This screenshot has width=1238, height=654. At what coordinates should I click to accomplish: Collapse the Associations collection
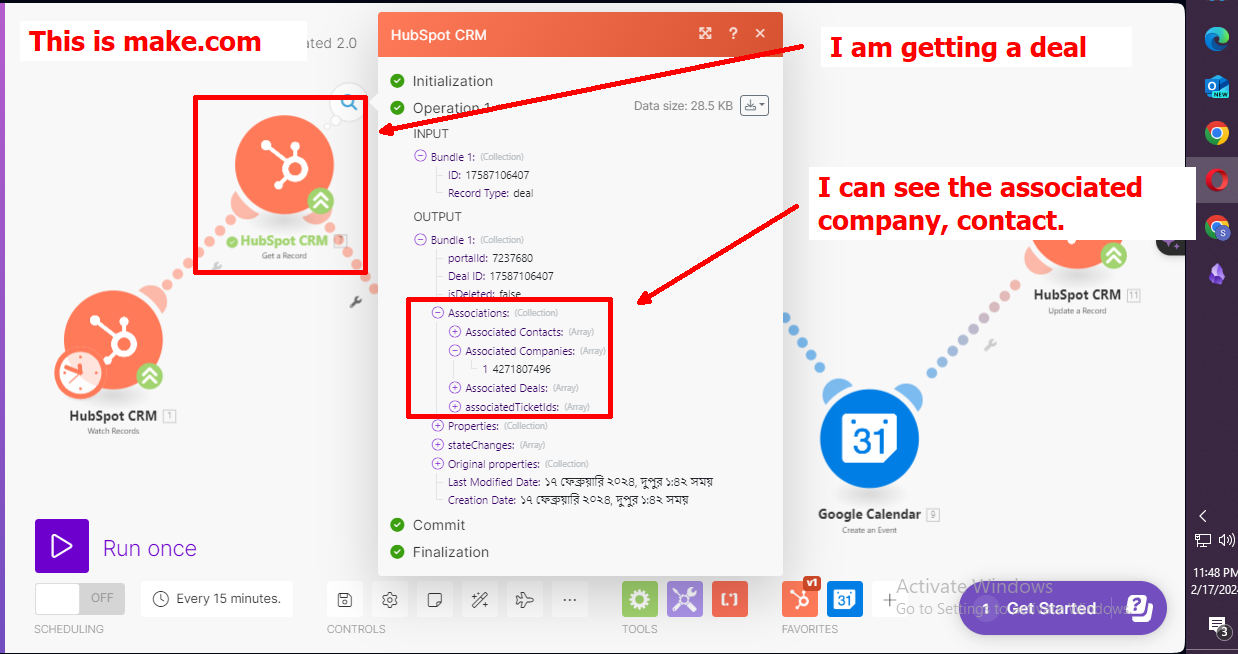coord(438,313)
